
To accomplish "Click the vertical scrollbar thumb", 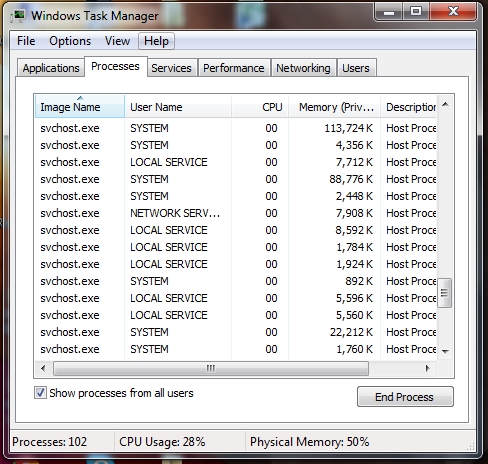I will 445,293.
